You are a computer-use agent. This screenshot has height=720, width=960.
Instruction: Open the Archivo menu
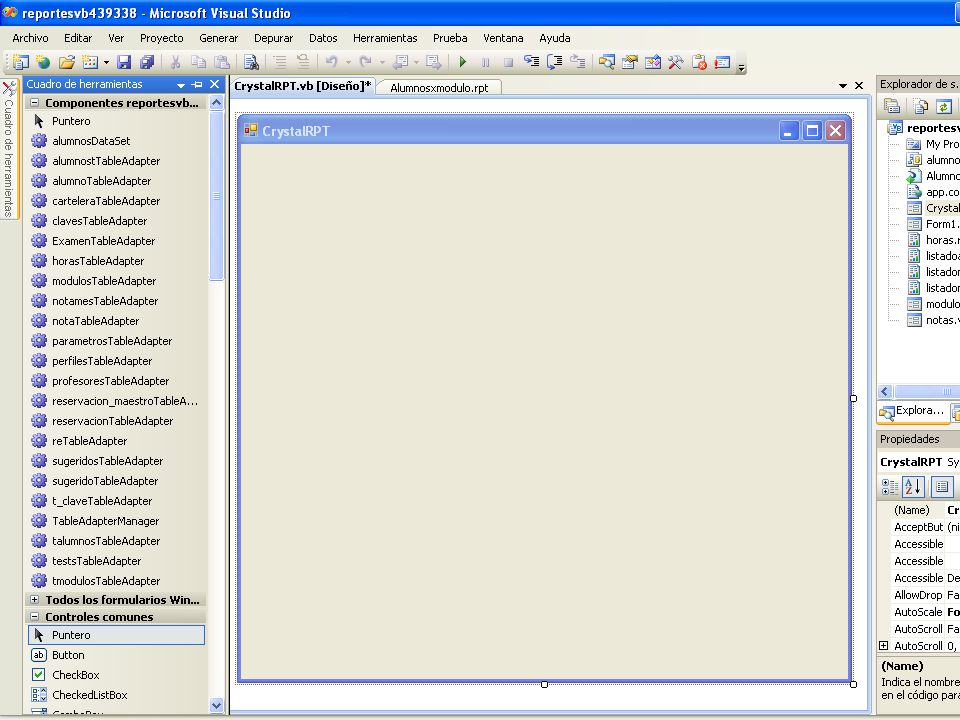(x=30, y=38)
